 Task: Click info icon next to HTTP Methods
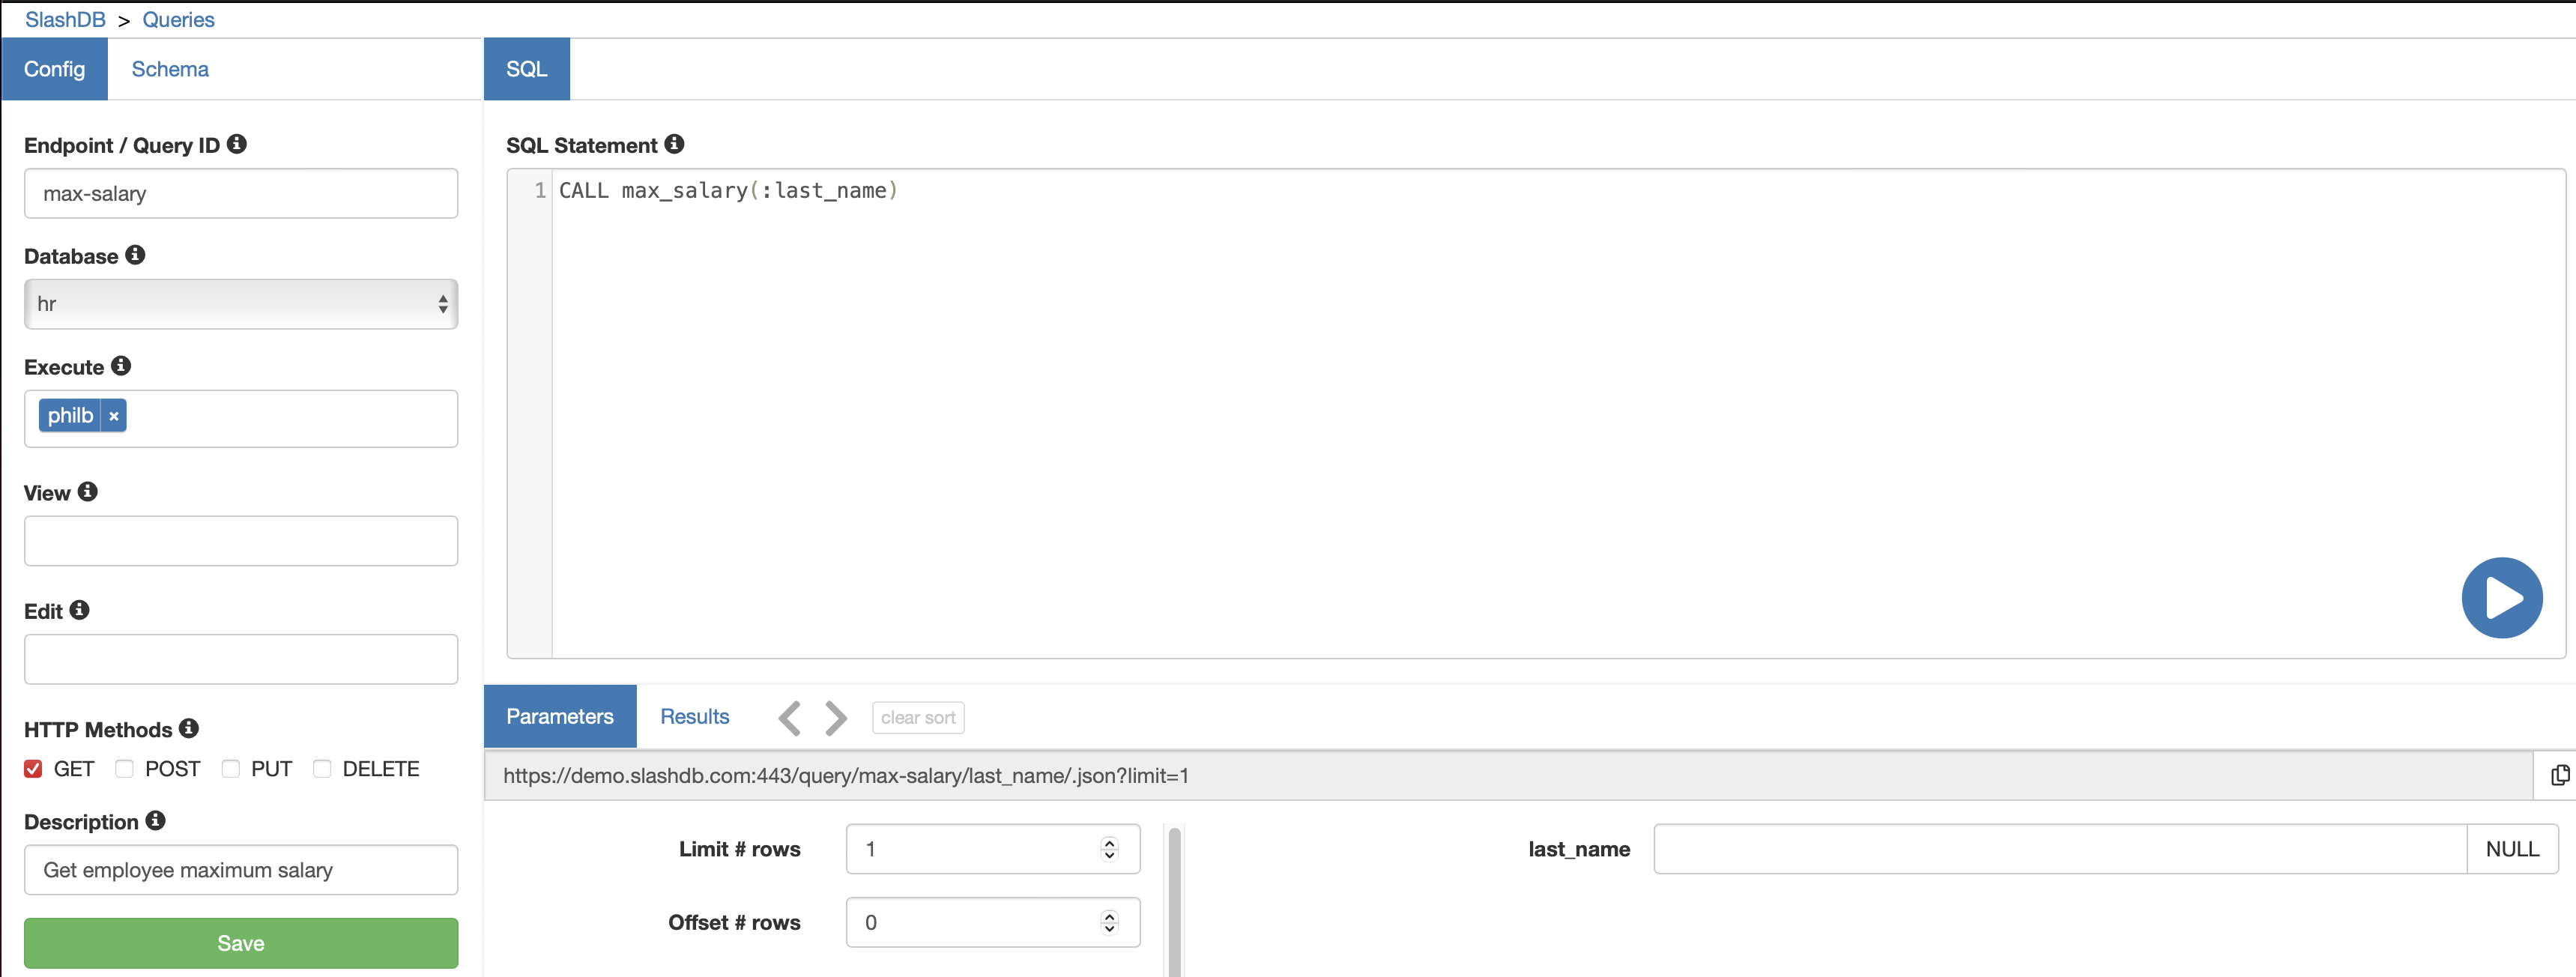click(x=189, y=729)
